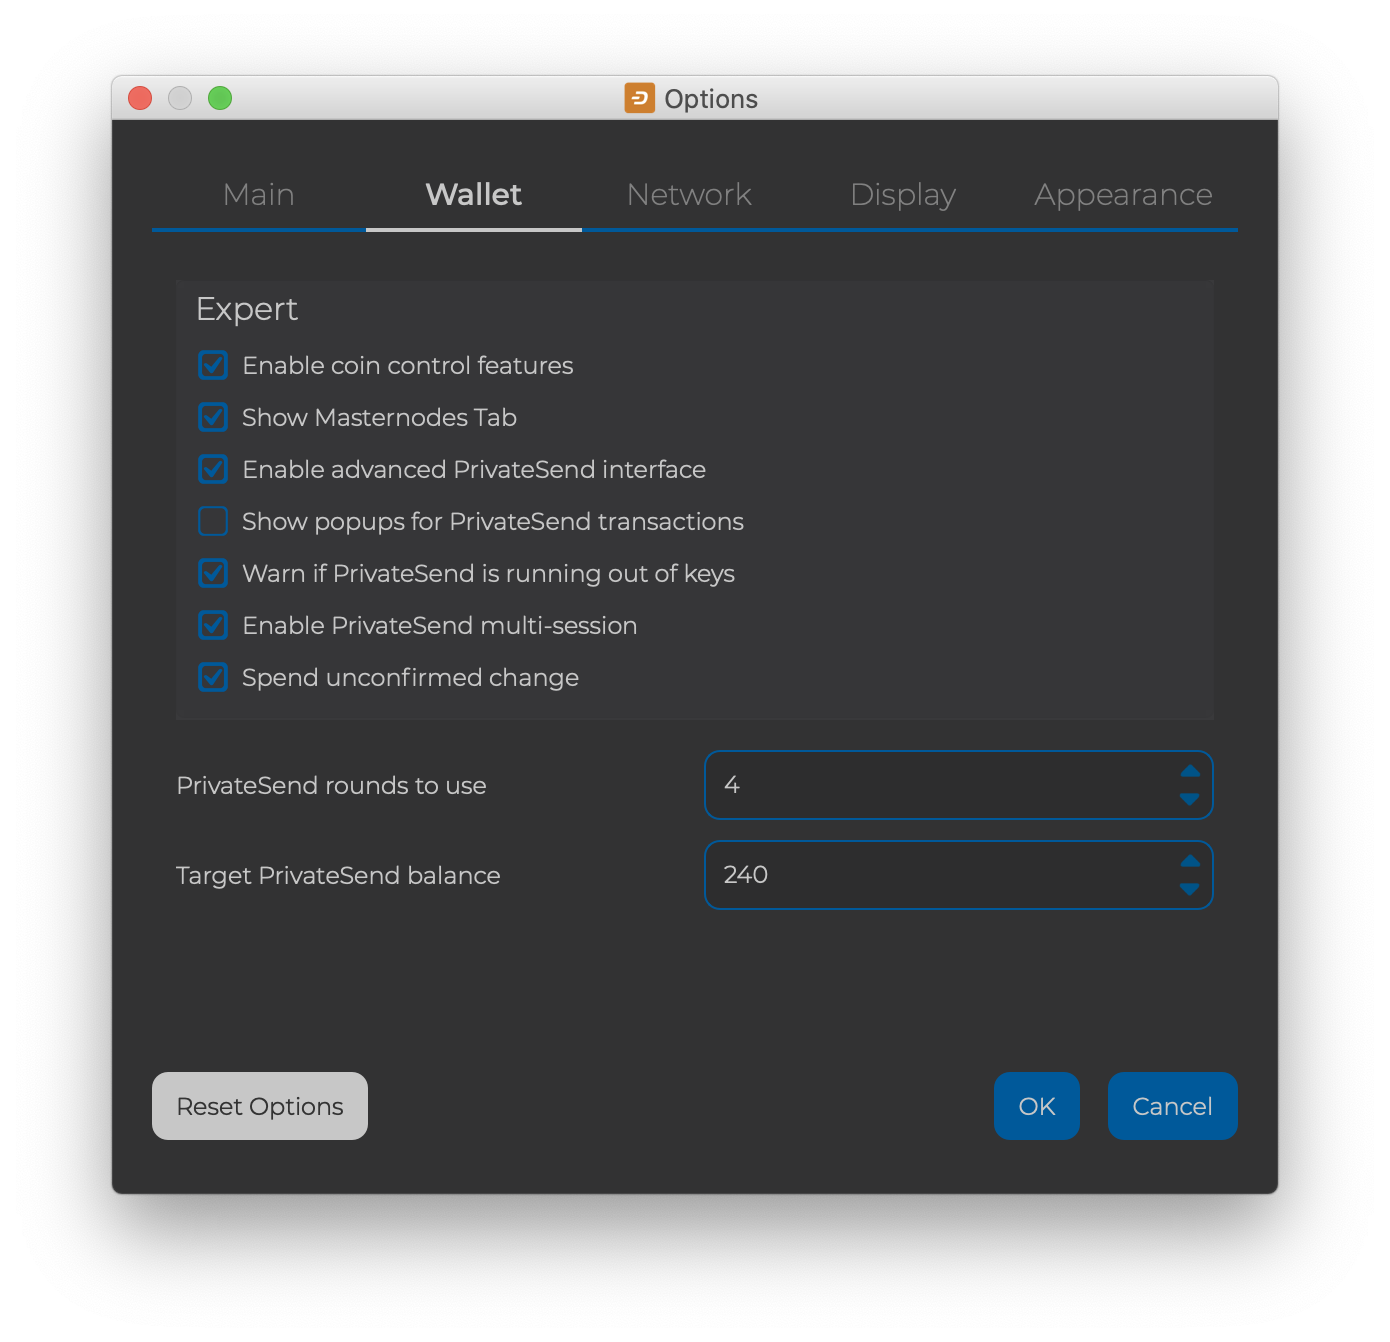1390x1342 pixels.
Task: Lower Target PrivateSend balance with down arrow
Action: click(x=1190, y=889)
